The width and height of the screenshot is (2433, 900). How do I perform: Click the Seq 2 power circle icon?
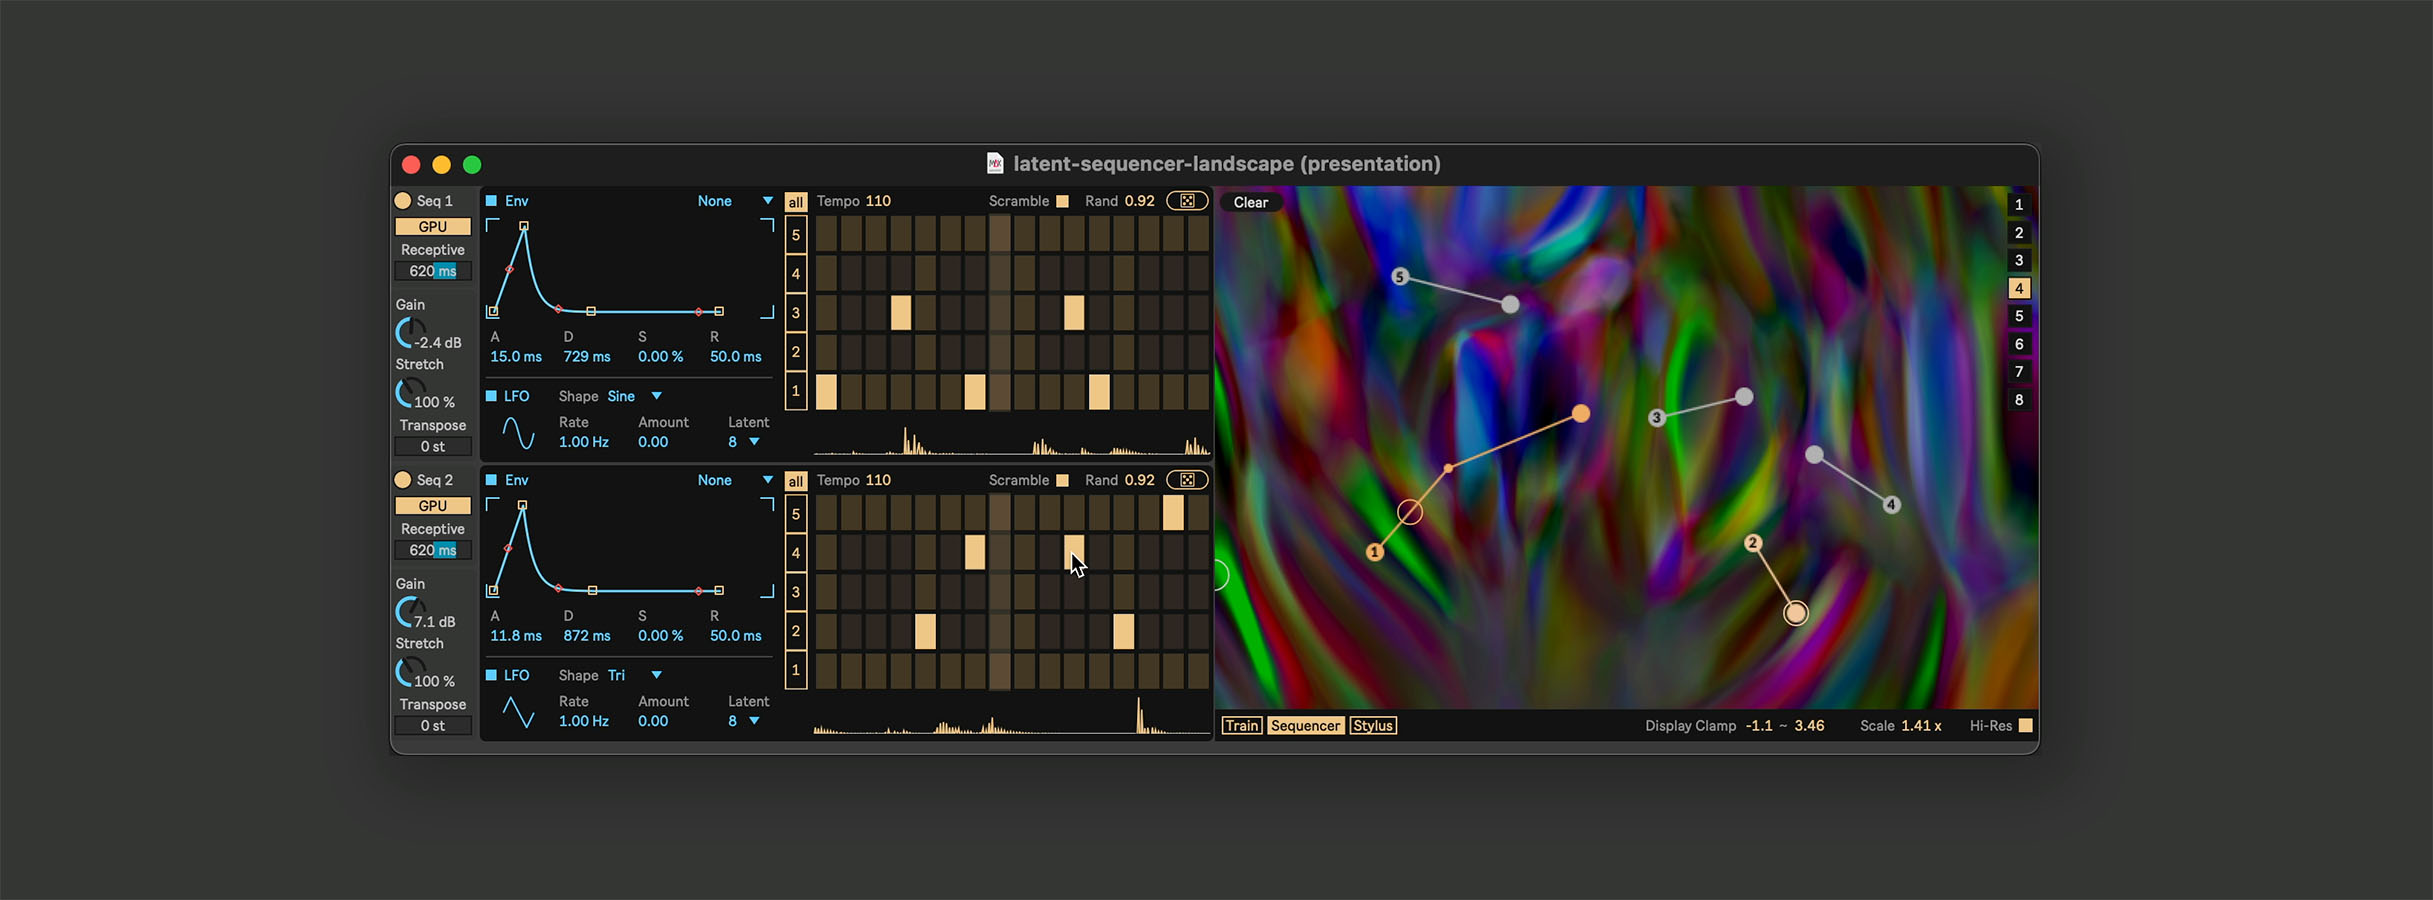coord(403,480)
